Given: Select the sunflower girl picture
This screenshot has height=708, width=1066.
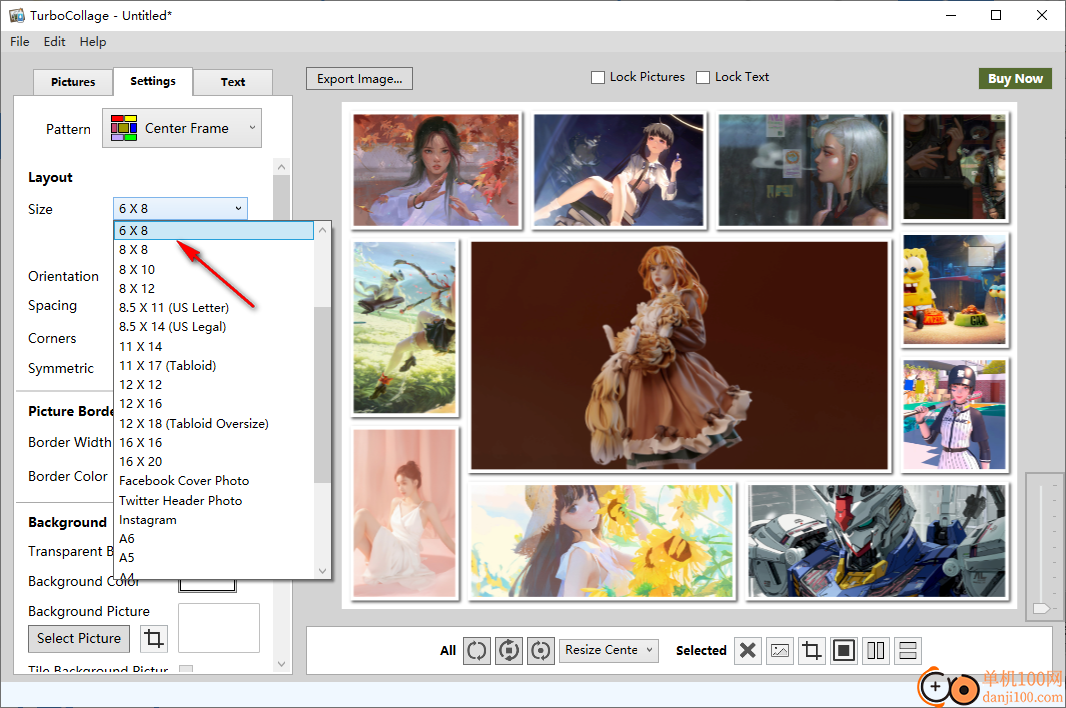Looking at the screenshot, I should click(602, 541).
